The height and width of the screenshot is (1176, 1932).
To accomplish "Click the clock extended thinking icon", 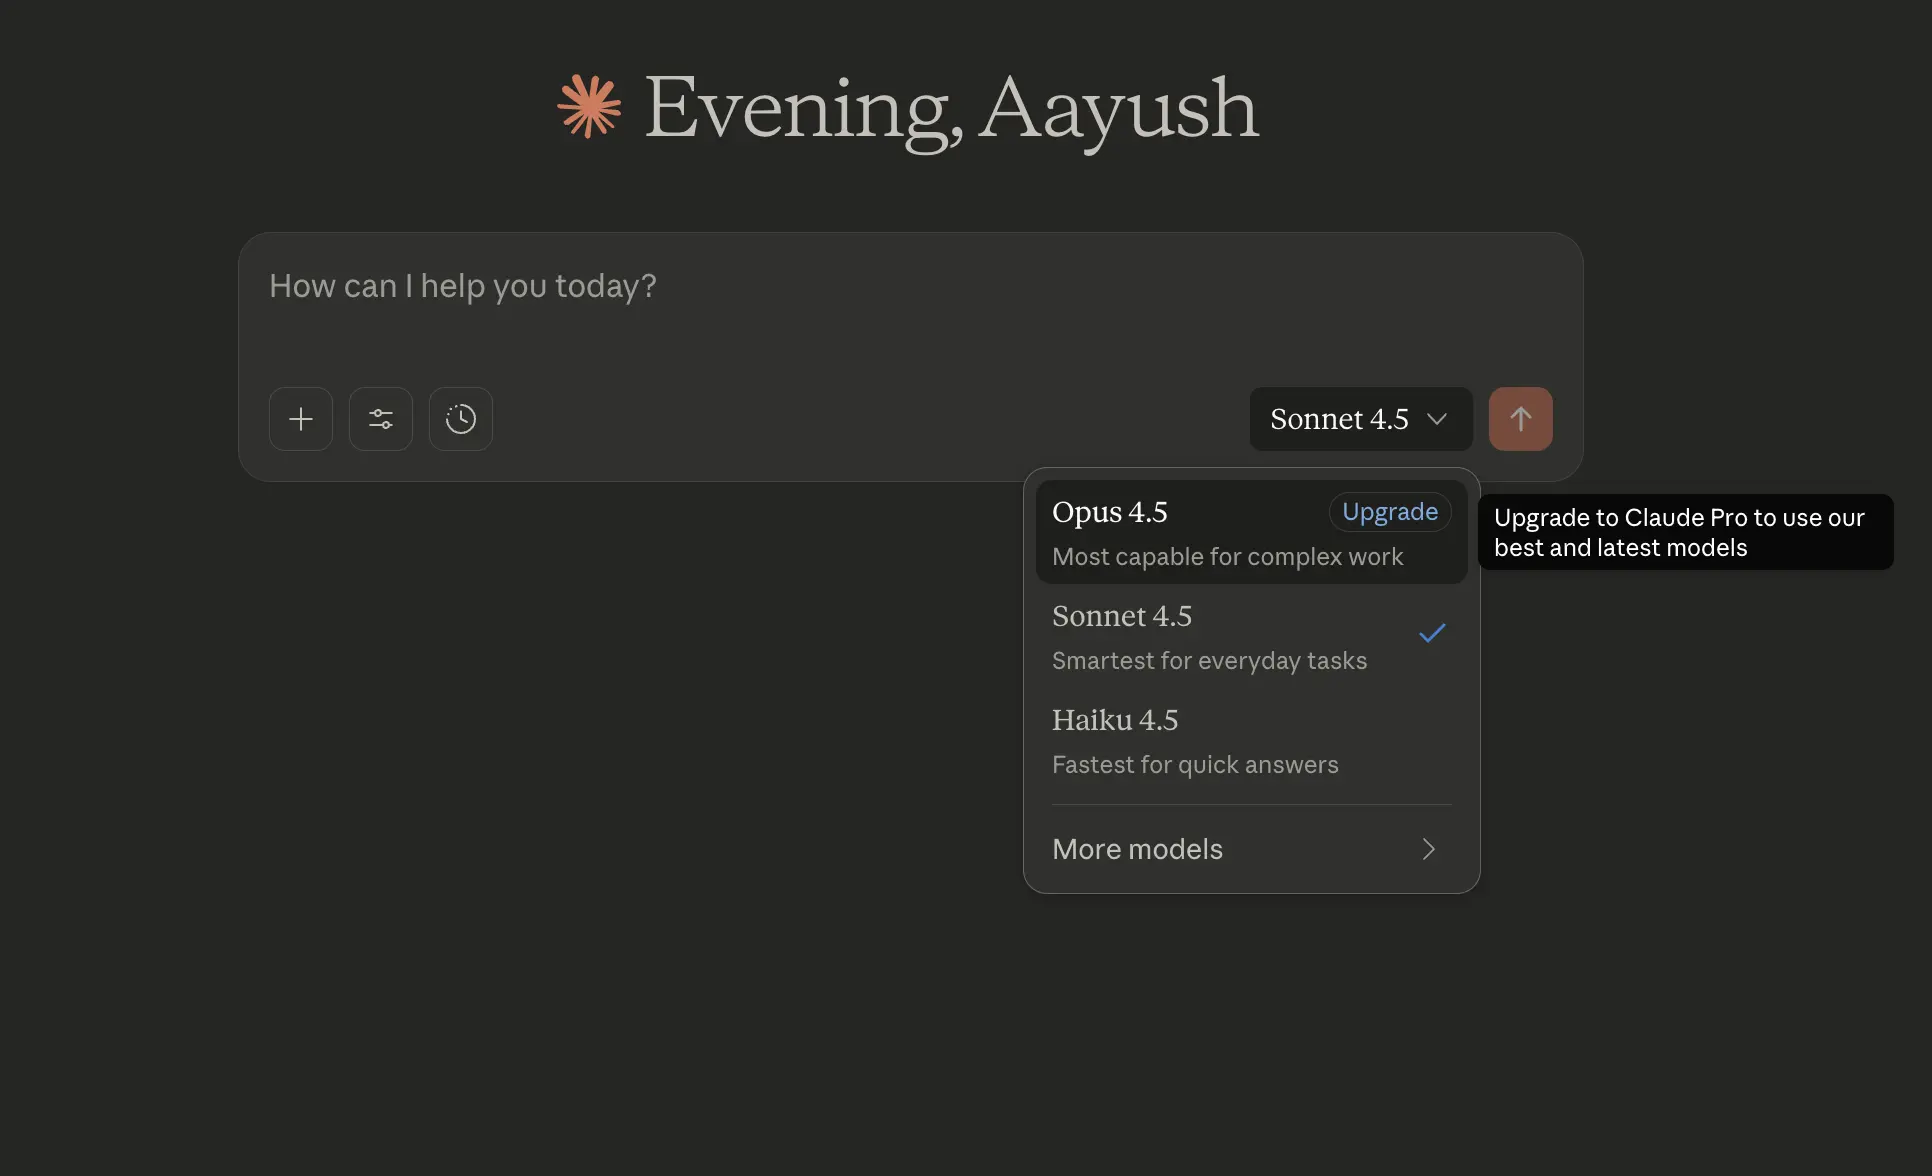I will [x=460, y=419].
